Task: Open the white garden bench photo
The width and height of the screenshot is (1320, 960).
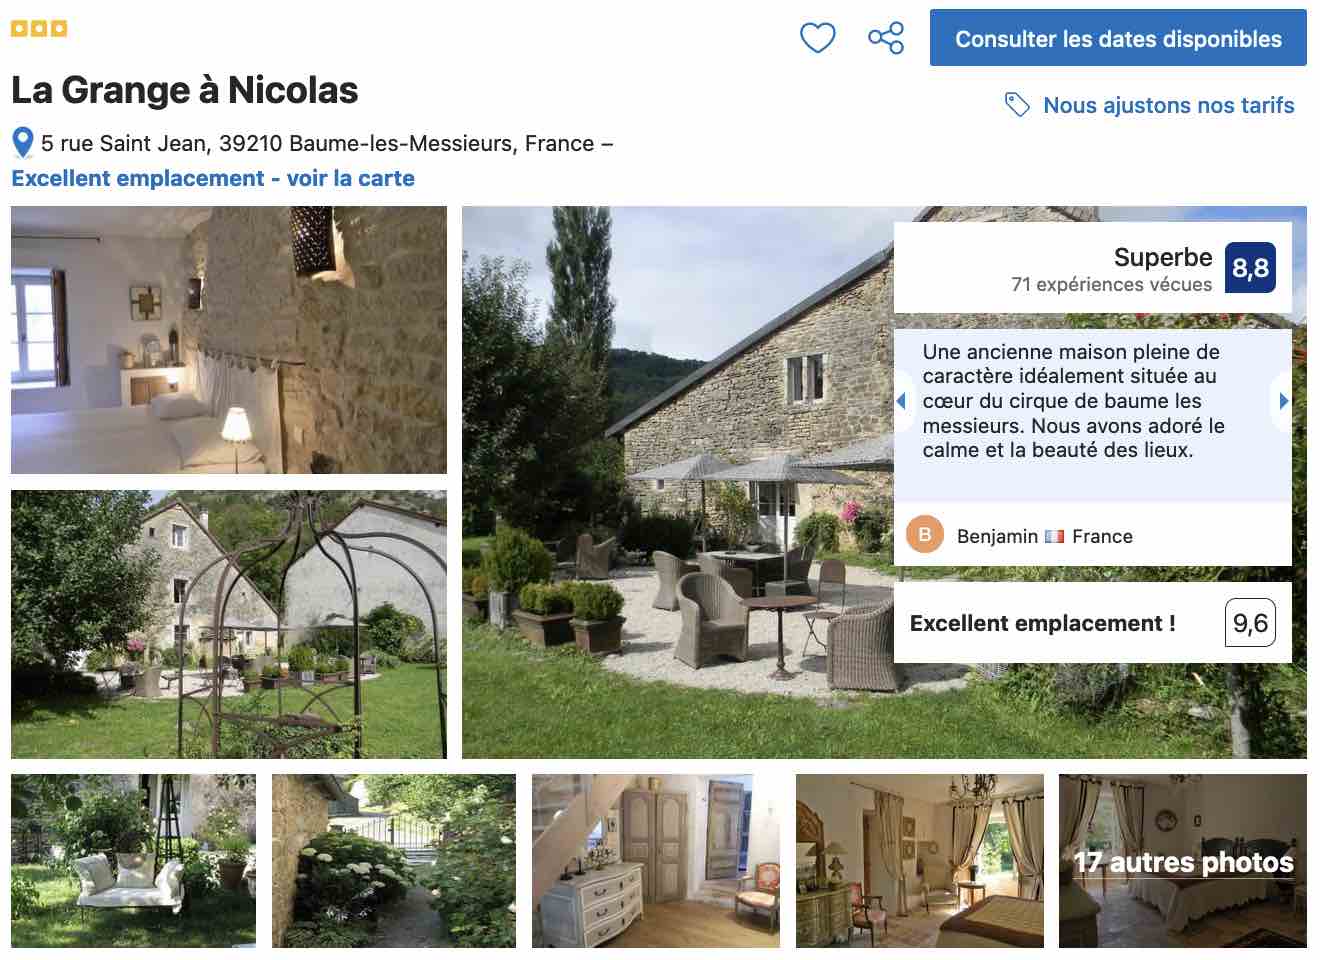Action: [x=133, y=861]
